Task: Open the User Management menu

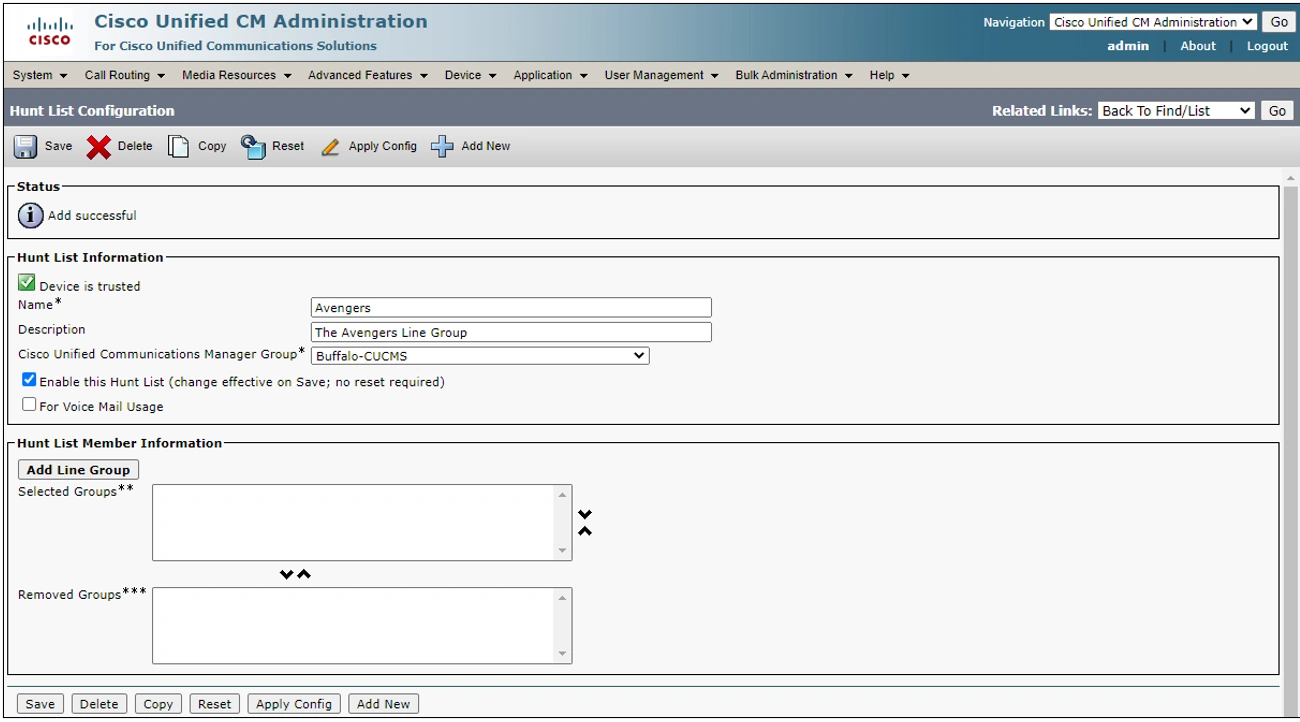Action: (662, 75)
